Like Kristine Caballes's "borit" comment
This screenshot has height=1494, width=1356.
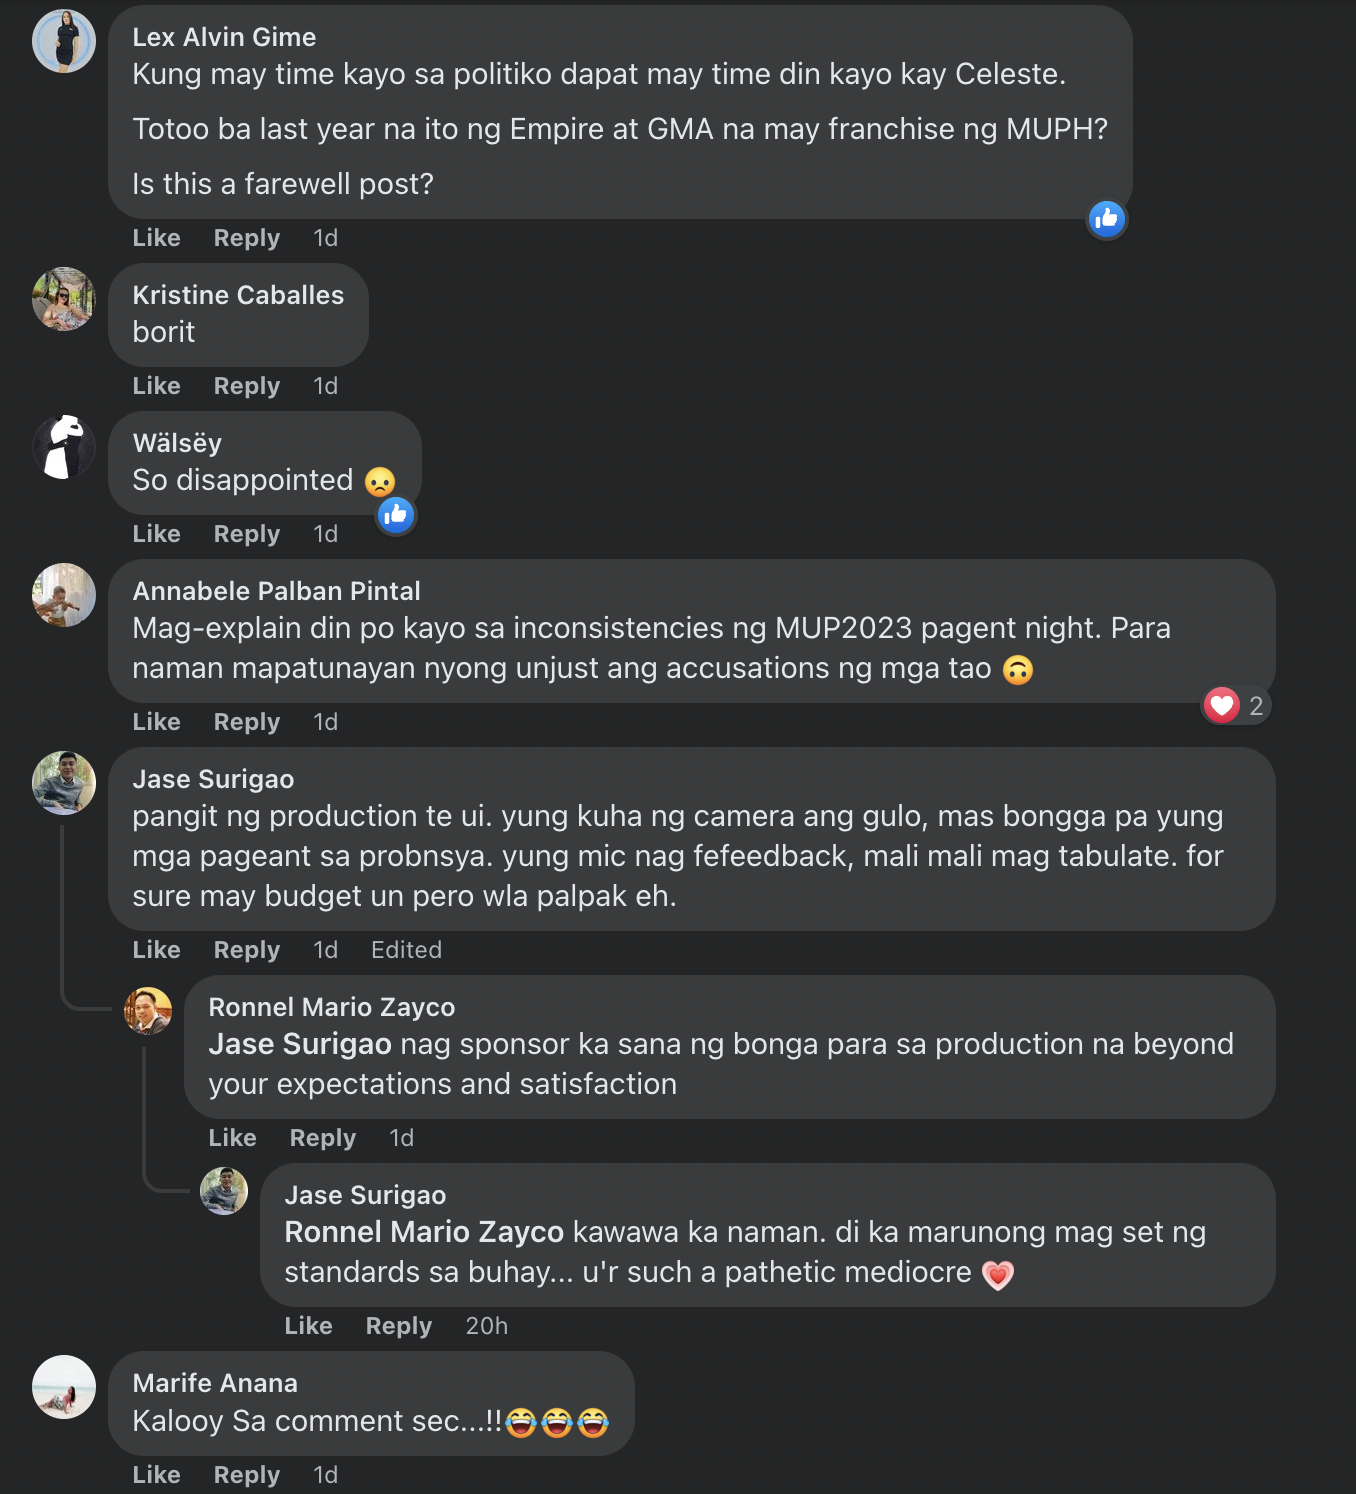(x=157, y=386)
